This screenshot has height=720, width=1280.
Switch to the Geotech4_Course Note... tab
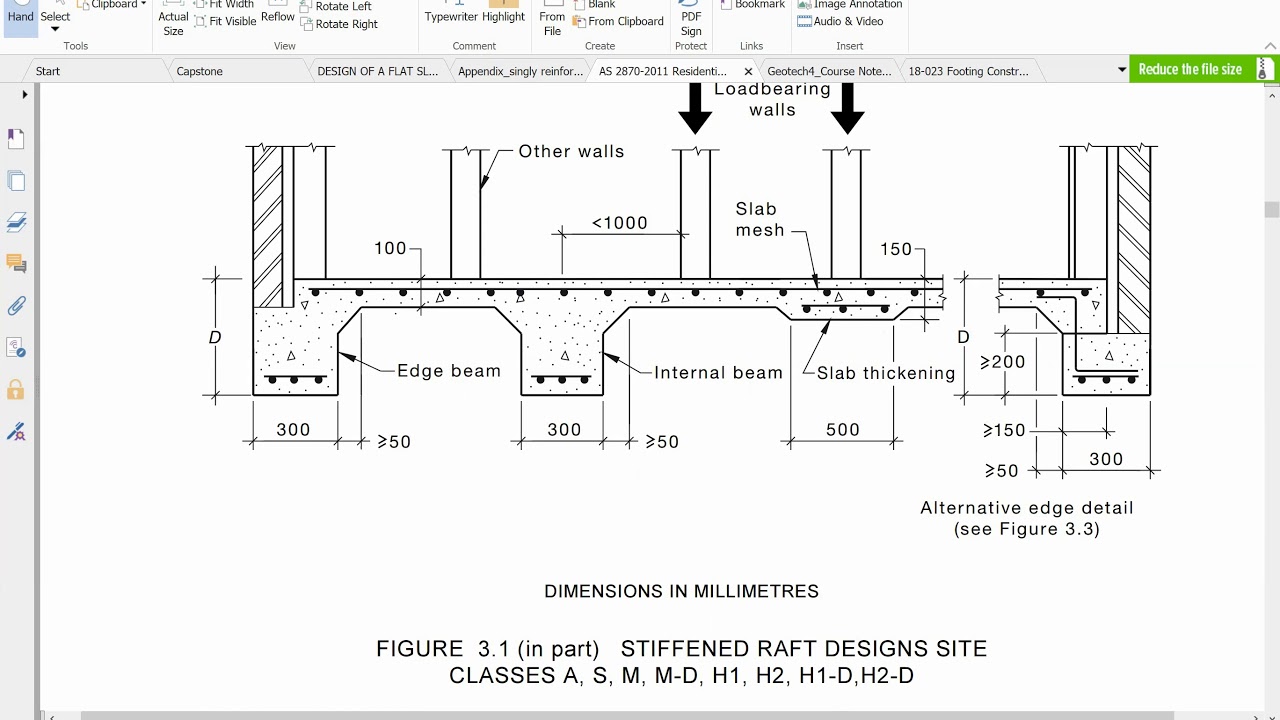click(x=829, y=71)
